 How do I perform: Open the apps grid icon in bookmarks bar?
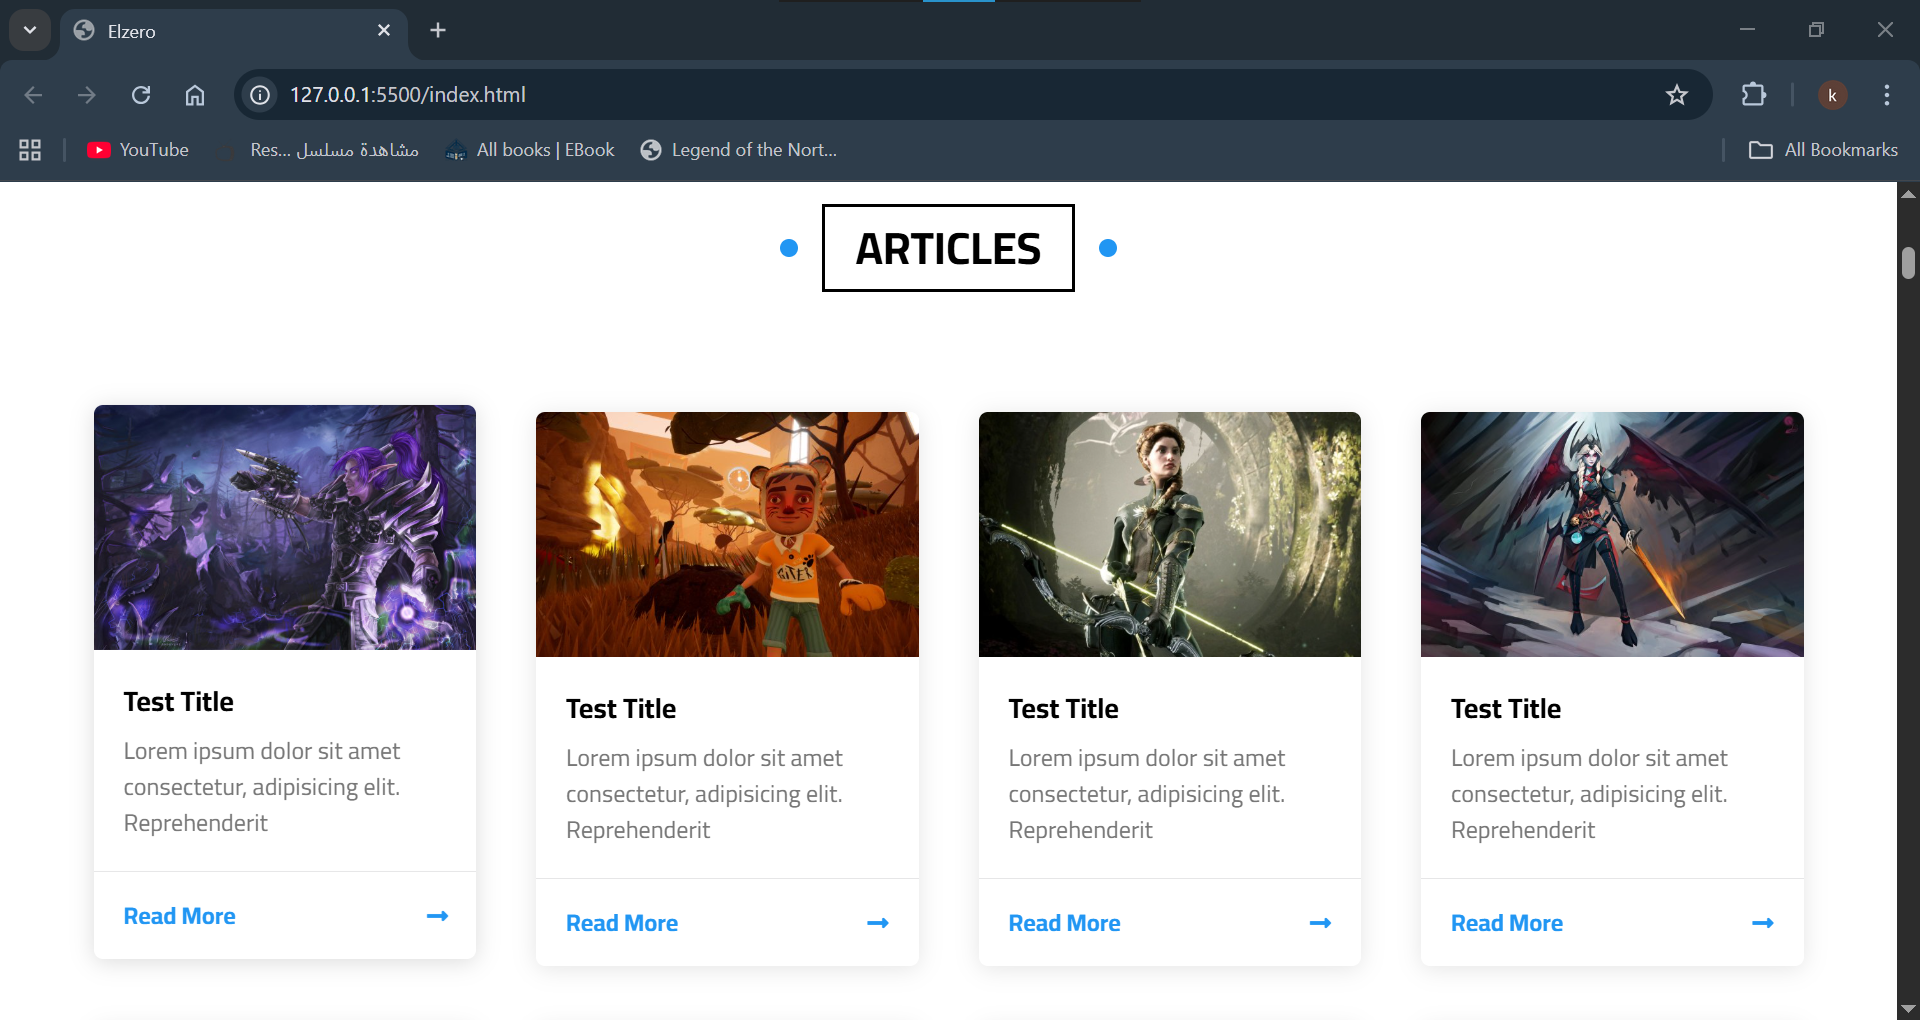click(30, 150)
